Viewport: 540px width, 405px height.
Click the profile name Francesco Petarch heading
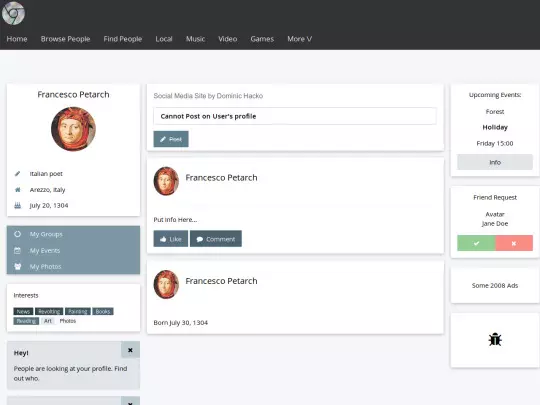73,95
